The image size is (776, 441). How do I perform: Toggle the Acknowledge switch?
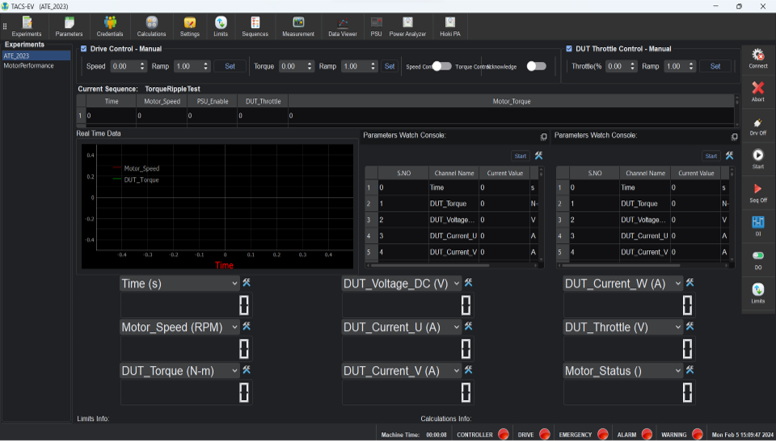[536, 66]
